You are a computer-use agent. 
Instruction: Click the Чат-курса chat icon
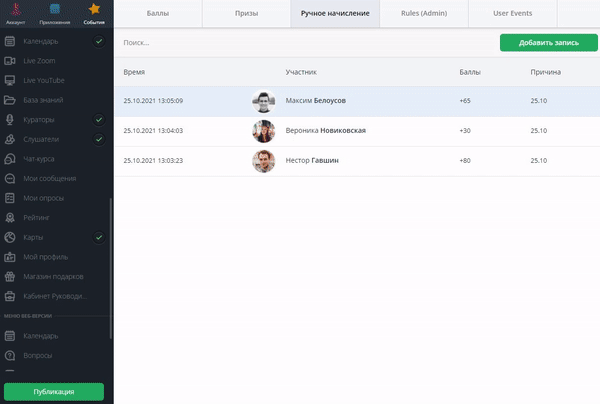(x=10, y=159)
